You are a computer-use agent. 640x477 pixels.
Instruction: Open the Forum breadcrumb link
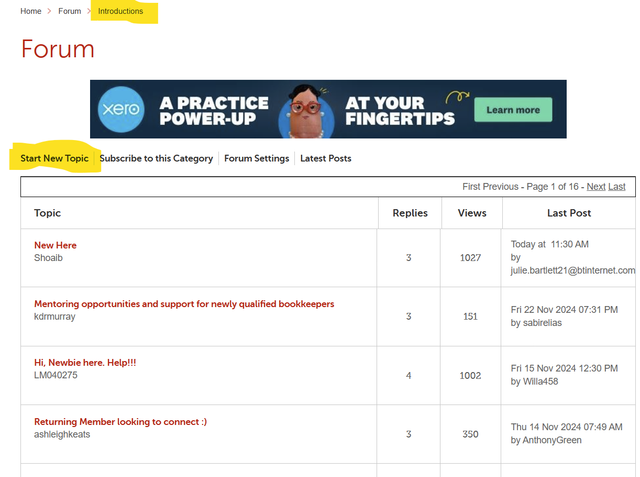pyautogui.click(x=69, y=11)
